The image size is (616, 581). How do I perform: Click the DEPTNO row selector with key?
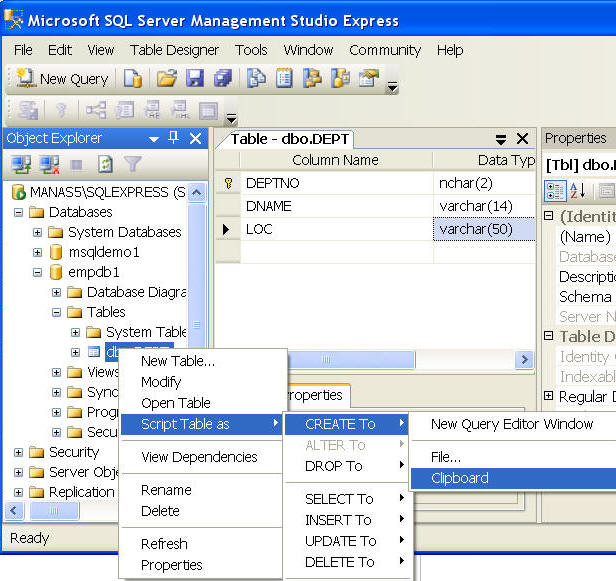(228, 183)
